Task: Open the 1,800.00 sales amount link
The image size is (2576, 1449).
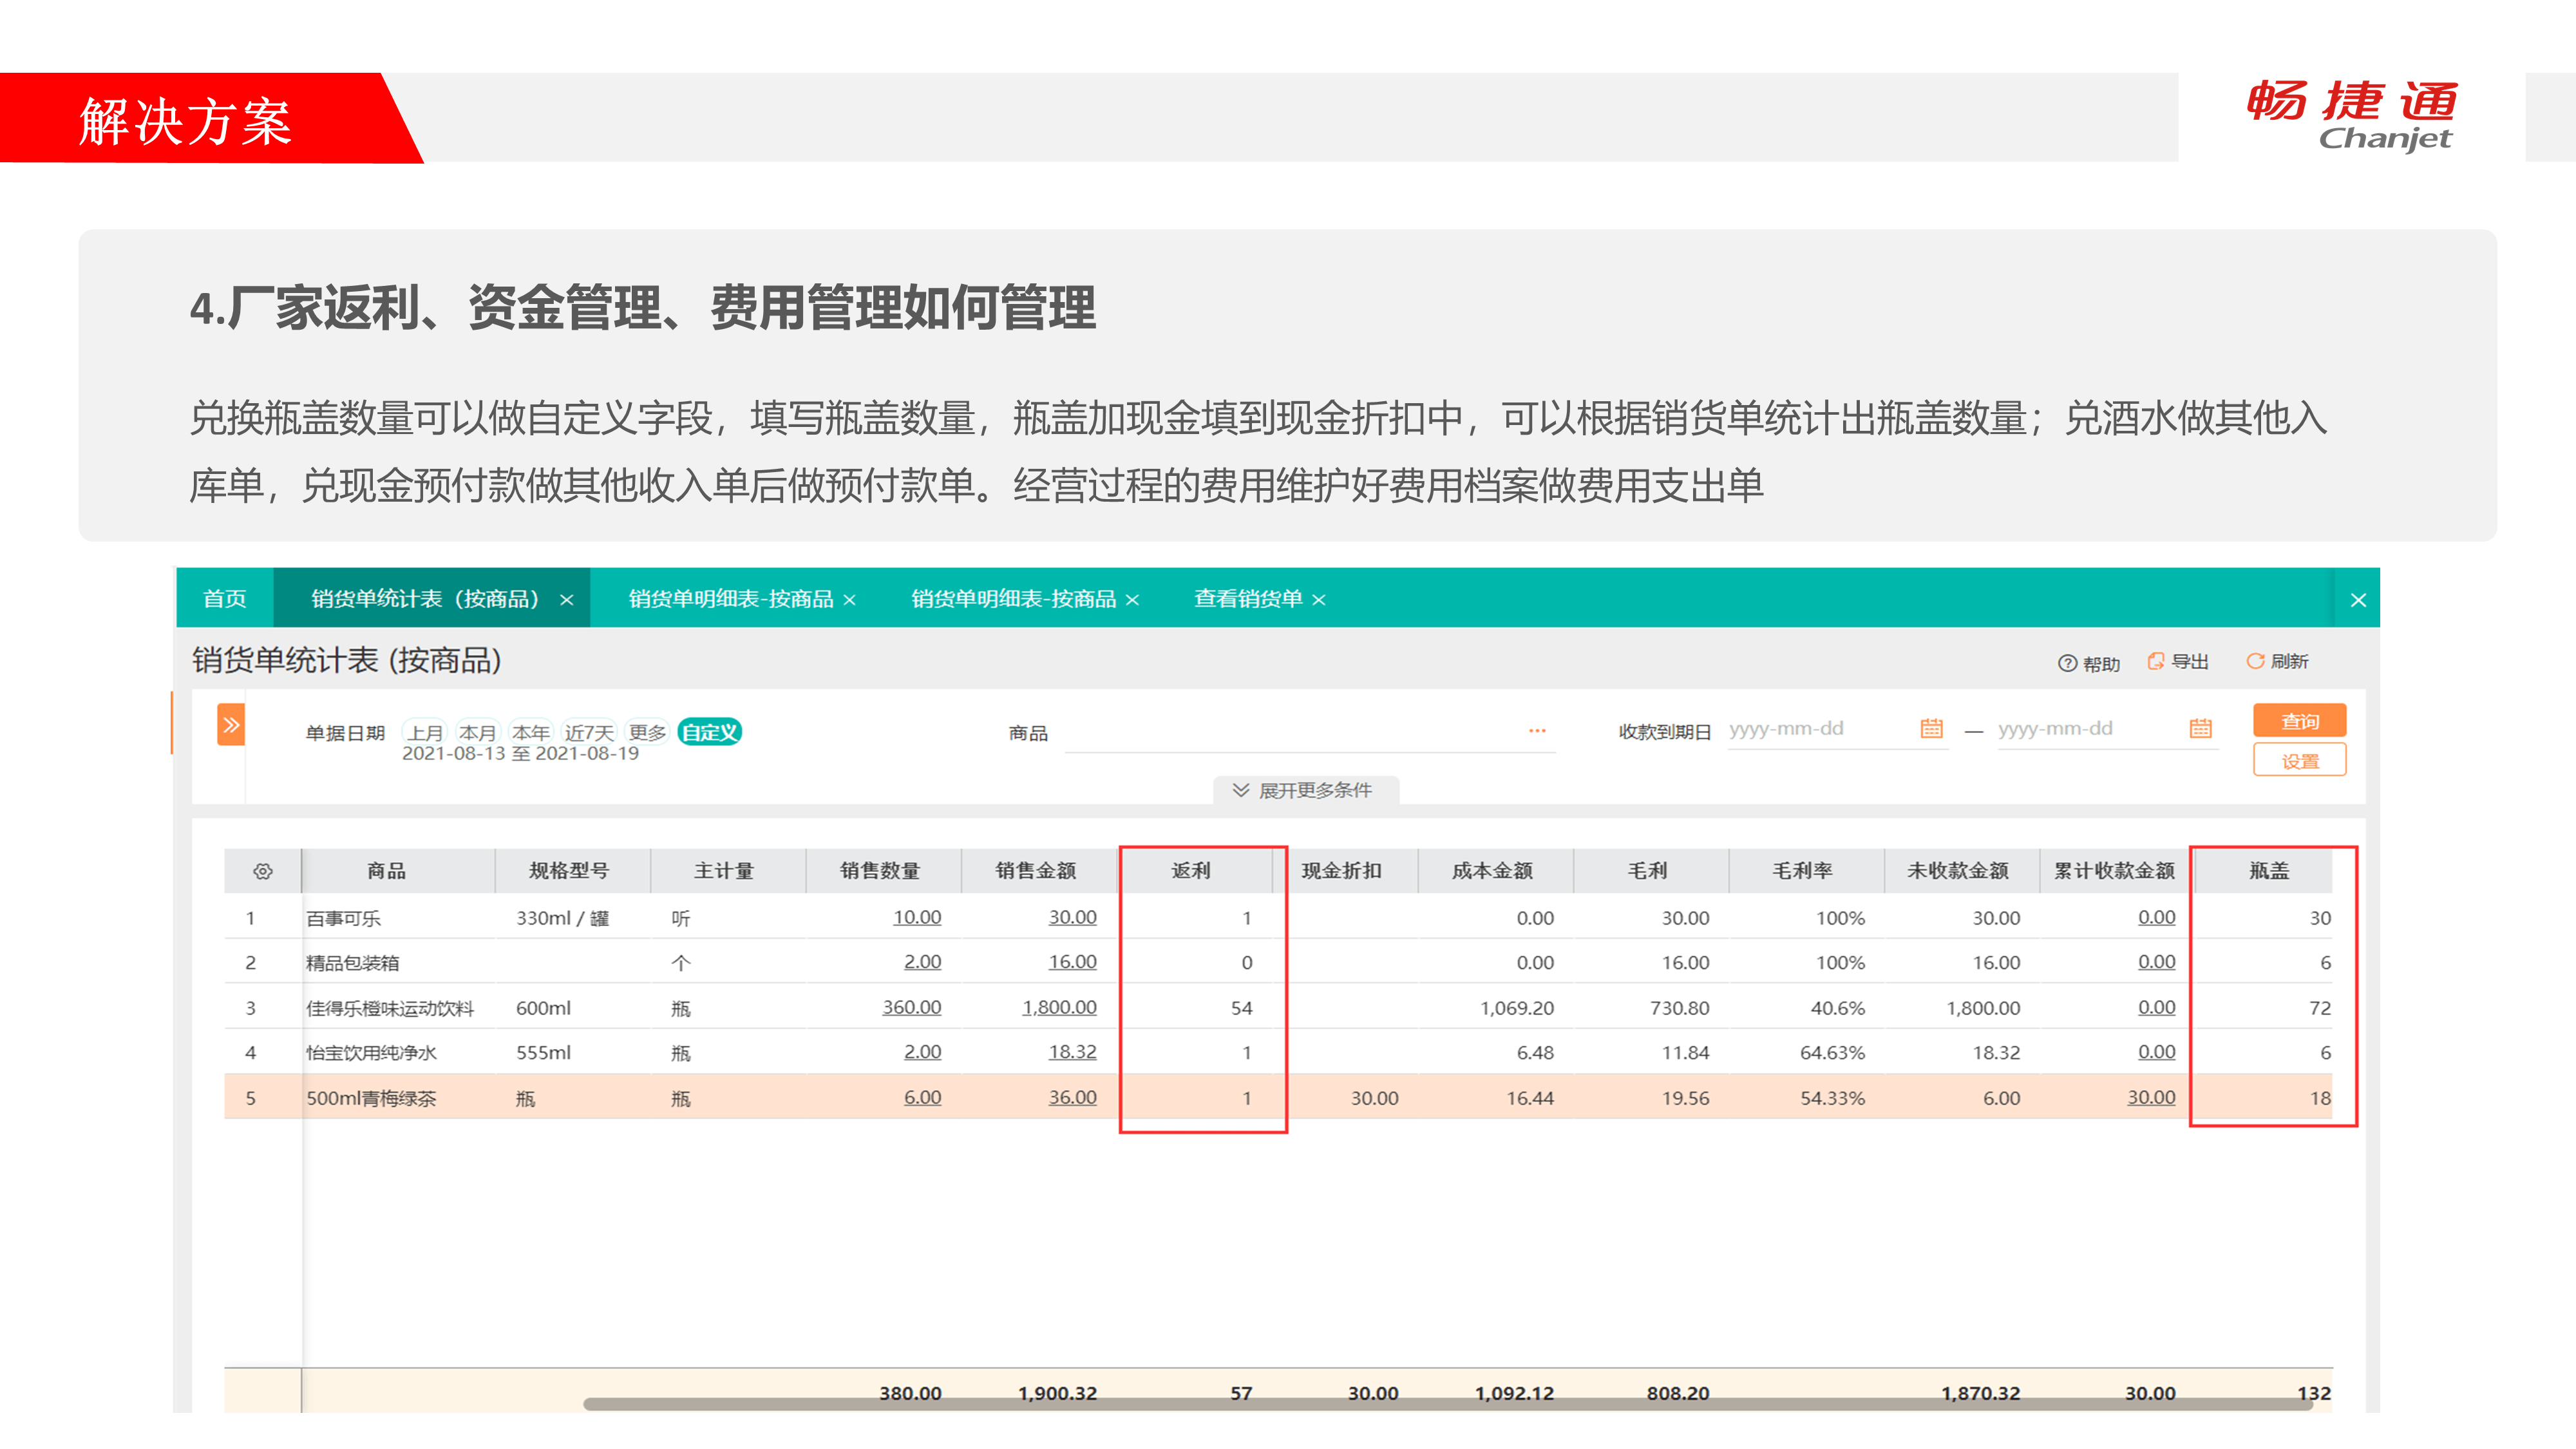Action: point(1059,1007)
